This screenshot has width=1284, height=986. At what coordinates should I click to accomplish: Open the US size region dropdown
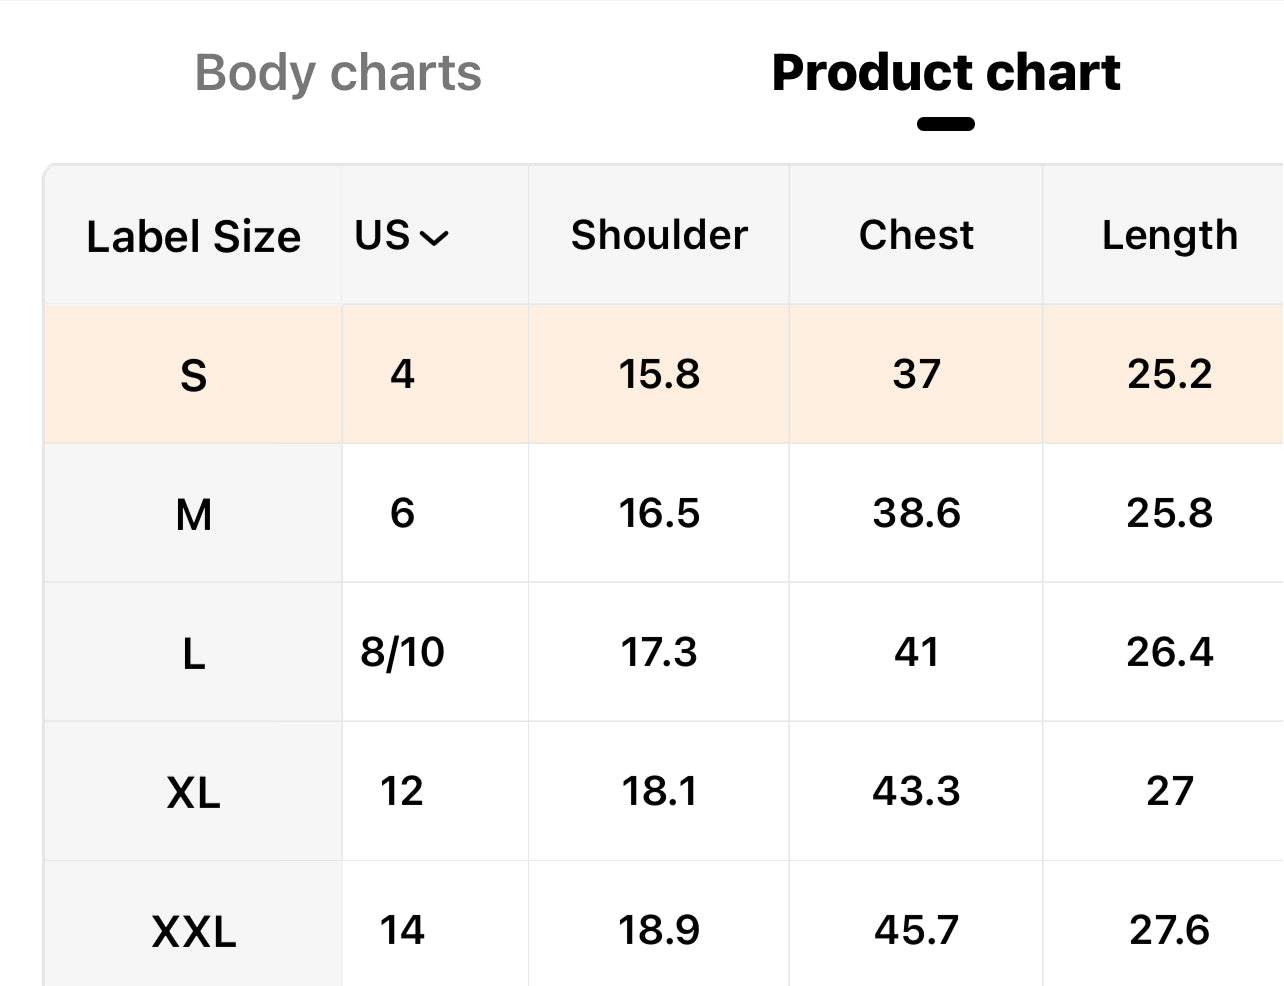click(x=402, y=236)
